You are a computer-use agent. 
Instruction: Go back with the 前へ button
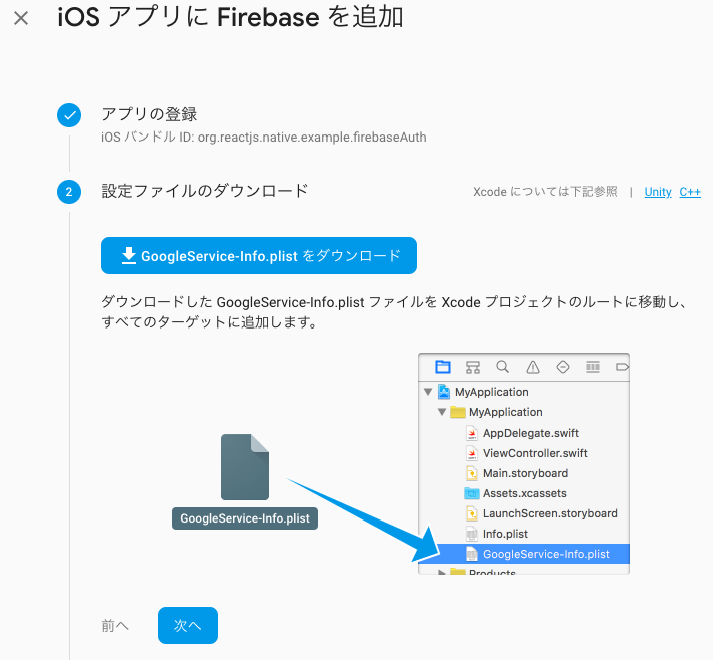coord(115,625)
